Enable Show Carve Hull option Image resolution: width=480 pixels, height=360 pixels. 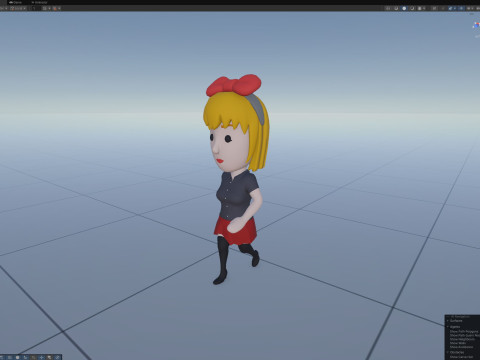pyautogui.click(x=461, y=357)
